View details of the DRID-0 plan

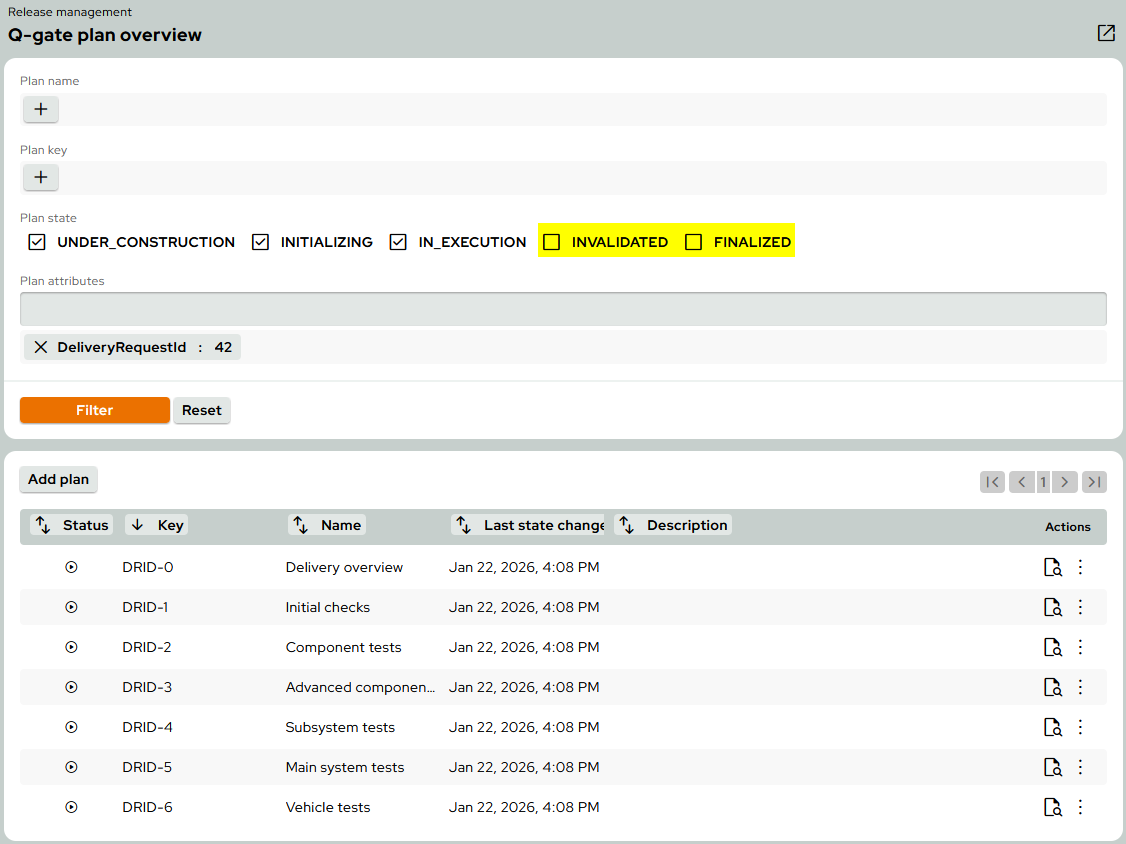[x=1052, y=567]
